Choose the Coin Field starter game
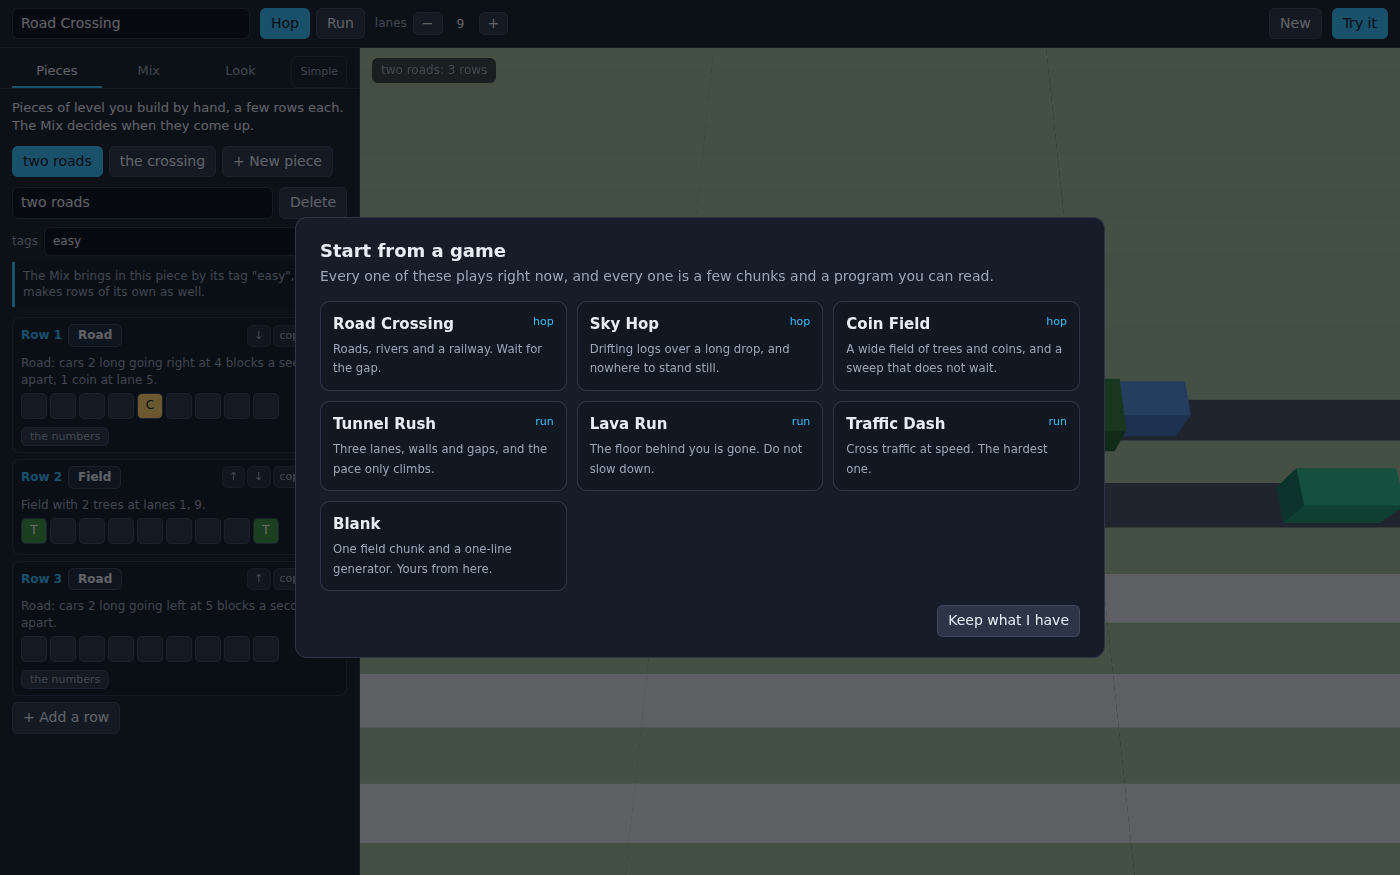 coord(956,346)
